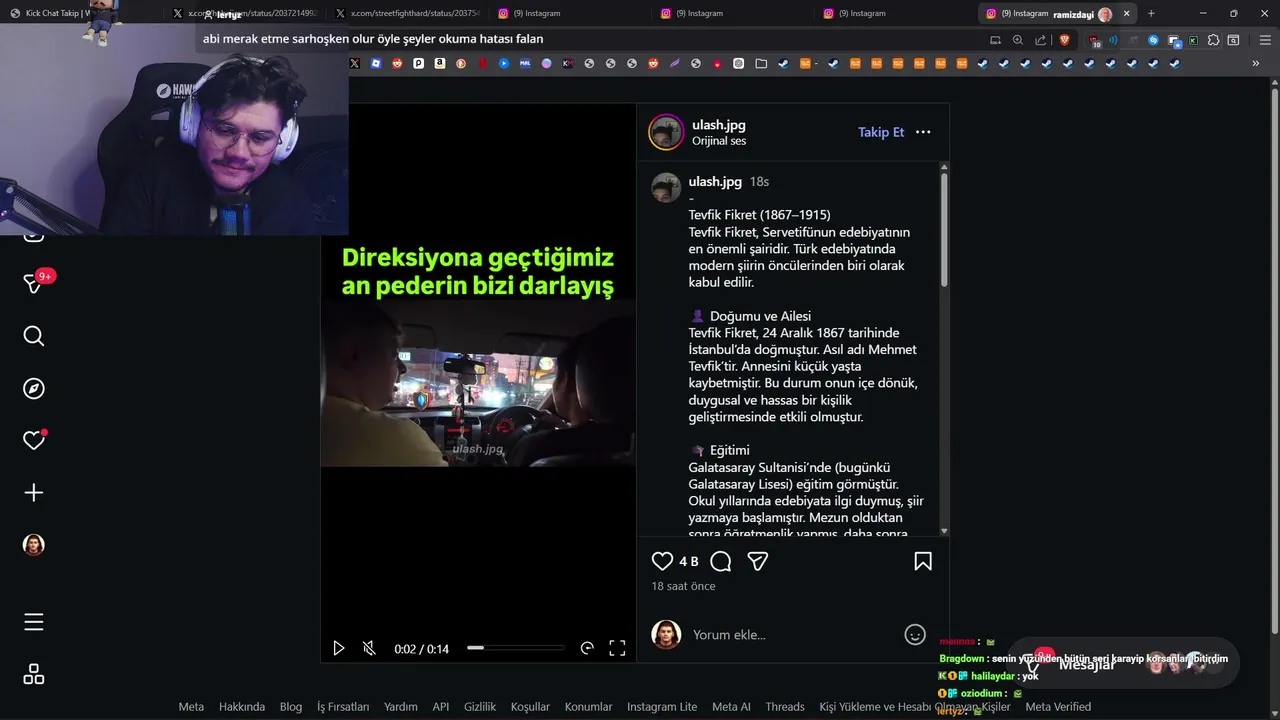This screenshot has width=1280, height=720.
Task: Open the browser main menu
Action: click(1266, 40)
